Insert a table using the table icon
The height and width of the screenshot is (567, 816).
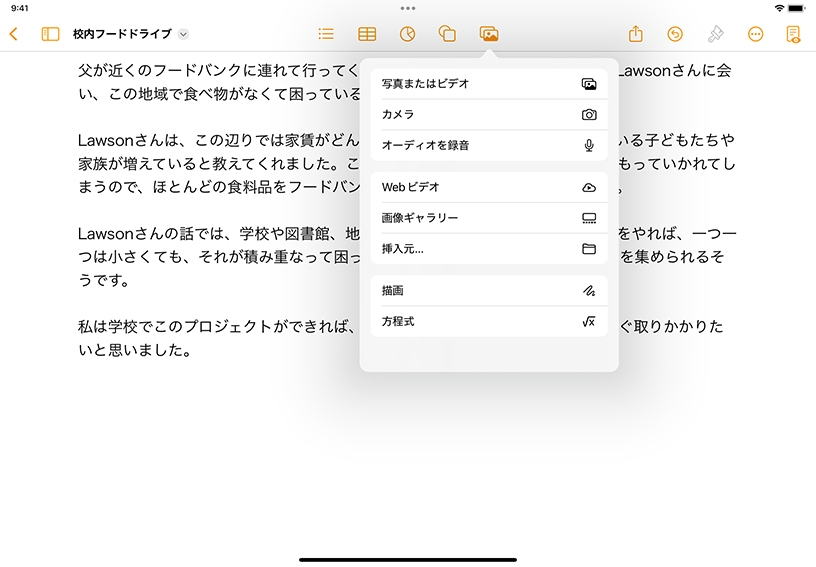[367, 34]
